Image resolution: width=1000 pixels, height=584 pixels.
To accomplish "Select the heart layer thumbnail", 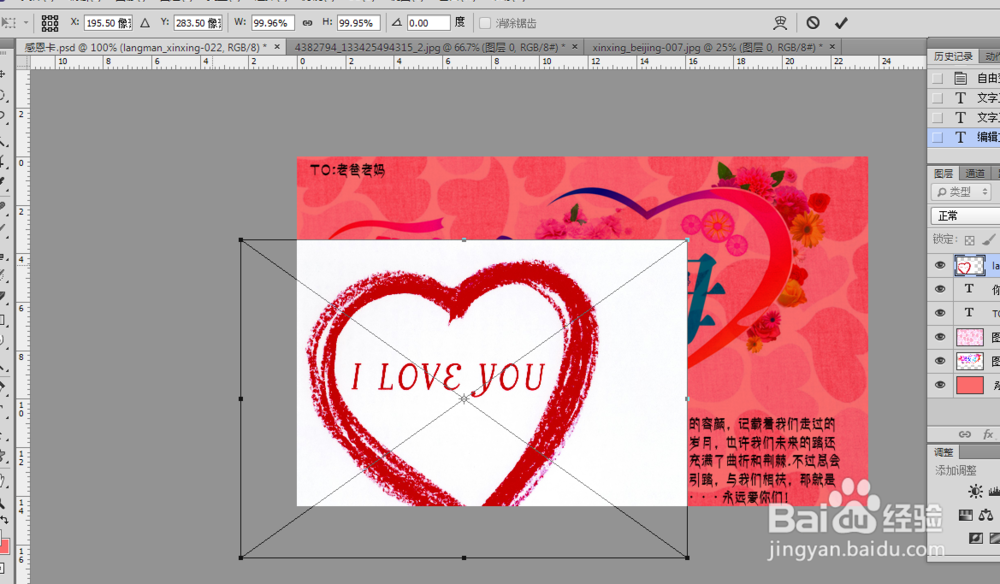I will coord(969,266).
